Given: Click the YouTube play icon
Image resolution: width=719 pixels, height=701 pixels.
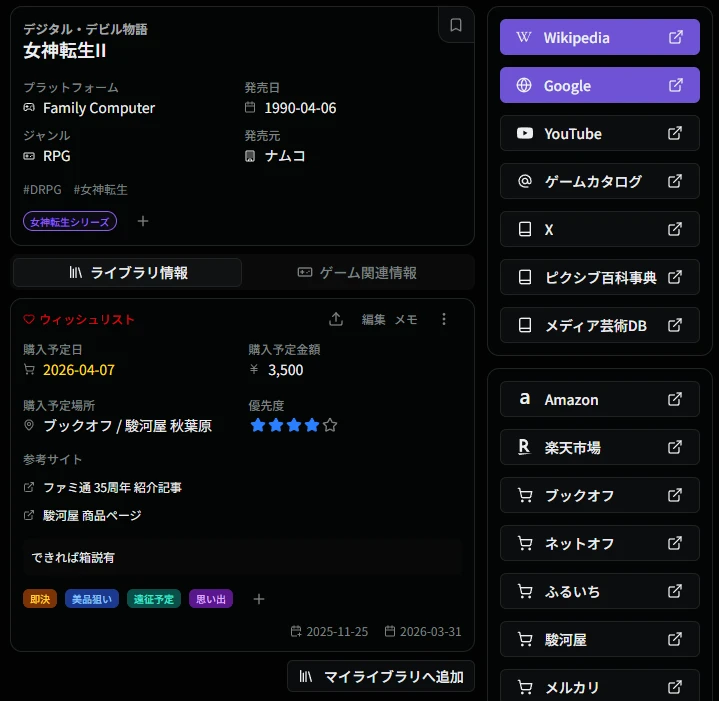Looking at the screenshot, I should (x=525, y=133).
